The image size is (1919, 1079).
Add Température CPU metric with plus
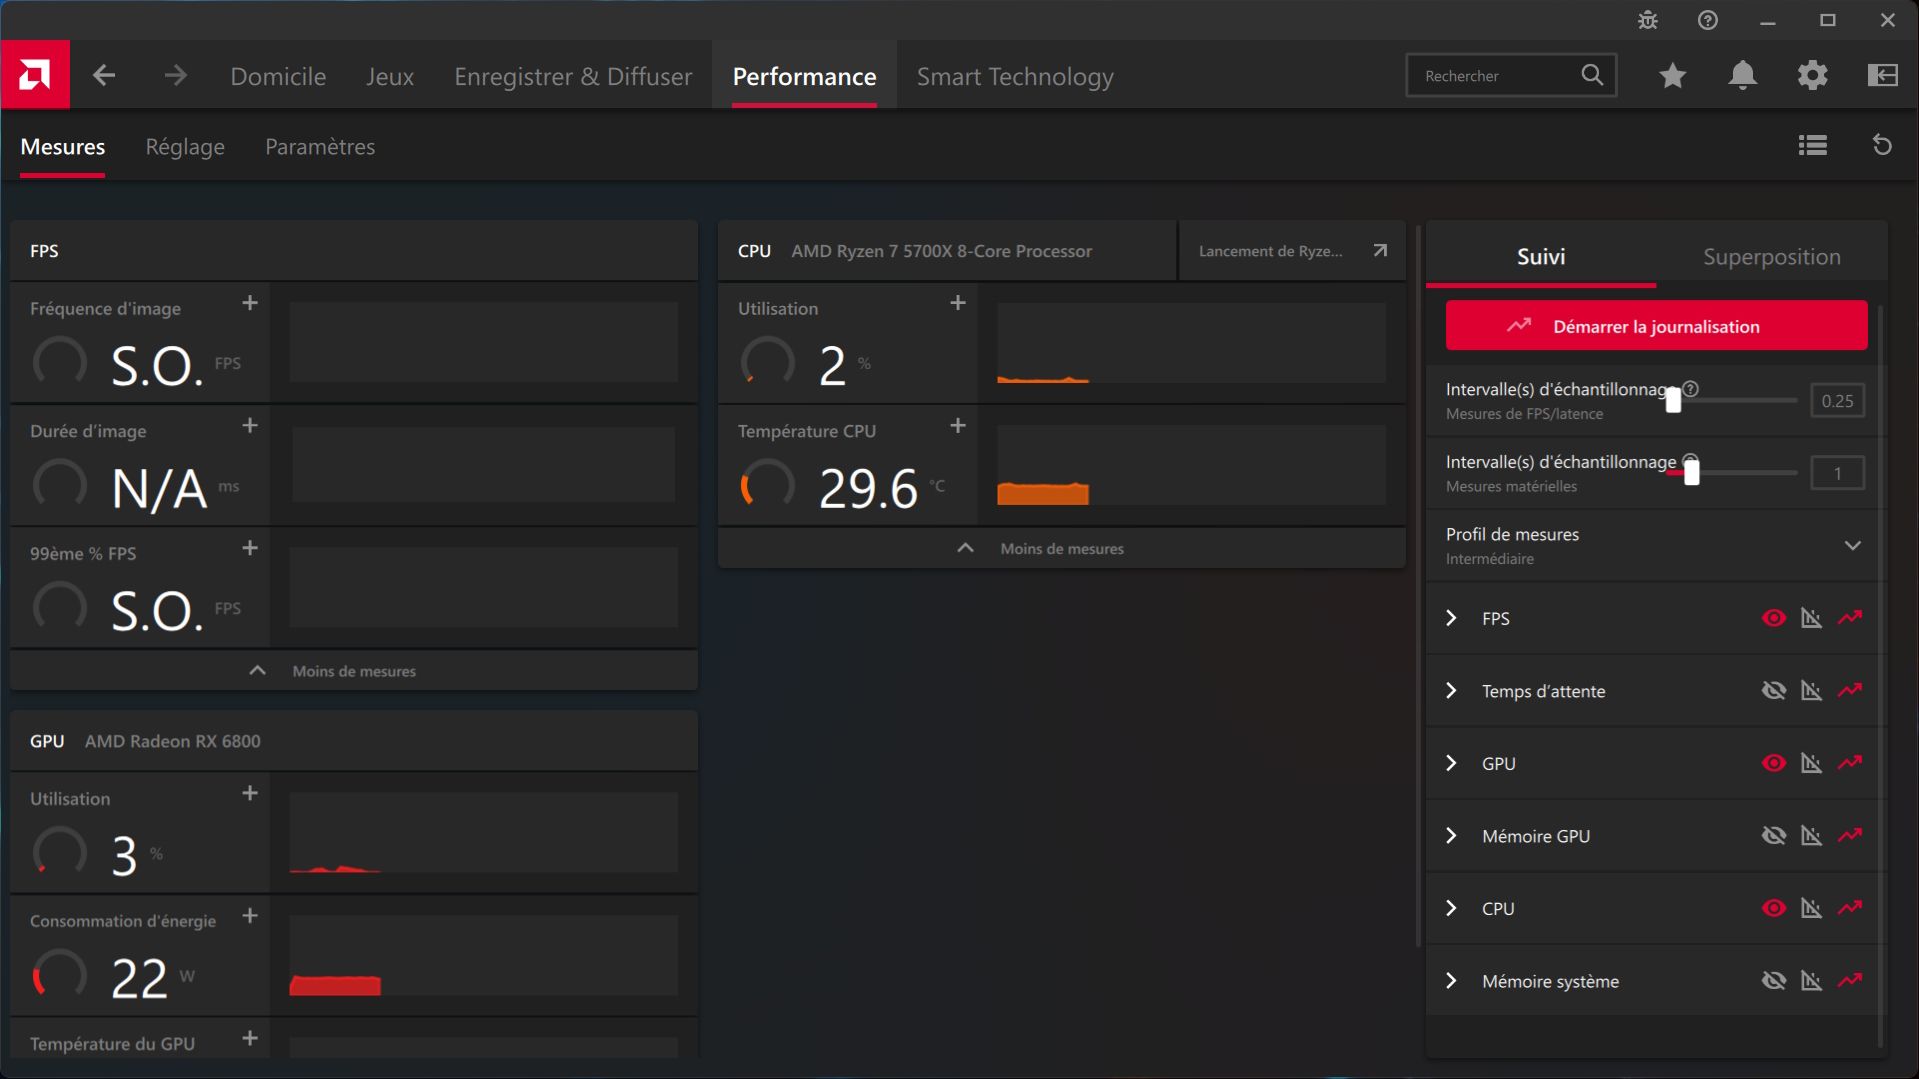(x=958, y=426)
